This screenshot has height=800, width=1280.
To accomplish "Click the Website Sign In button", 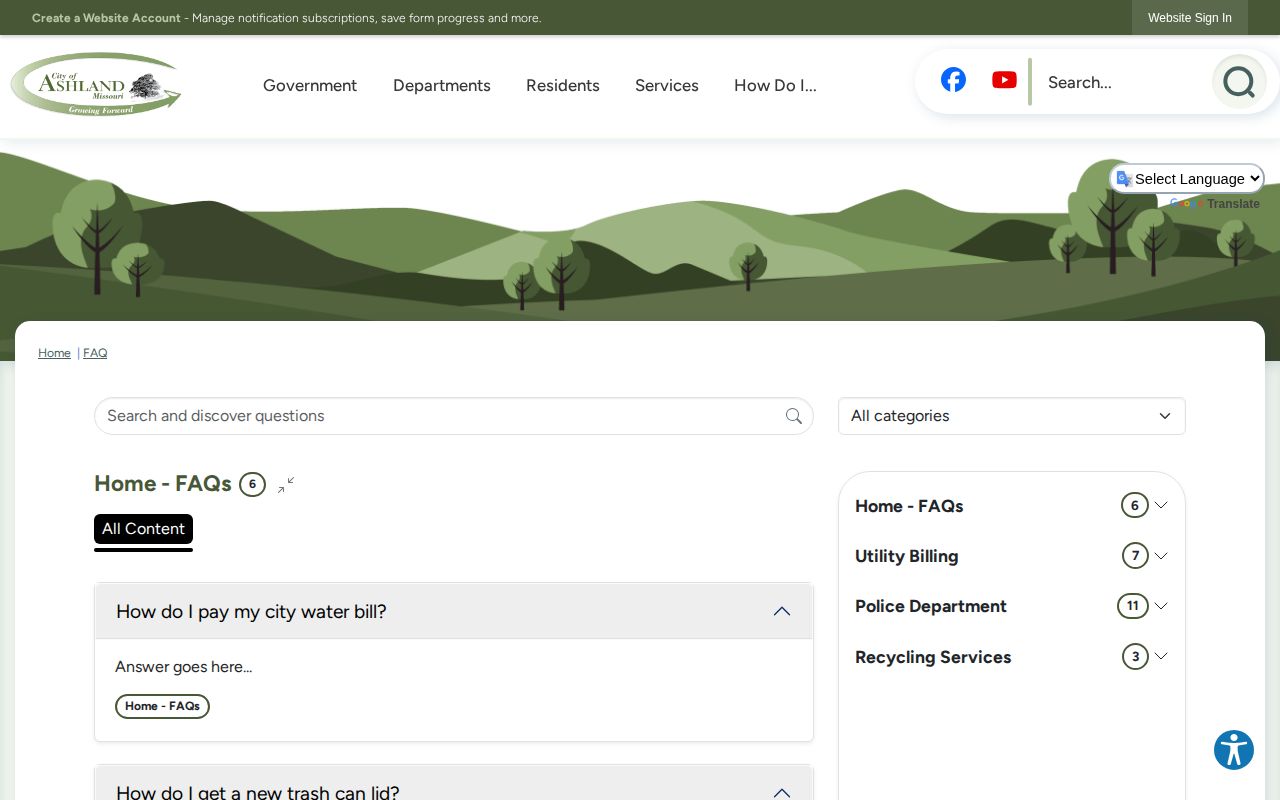I will click(x=1190, y=18).
